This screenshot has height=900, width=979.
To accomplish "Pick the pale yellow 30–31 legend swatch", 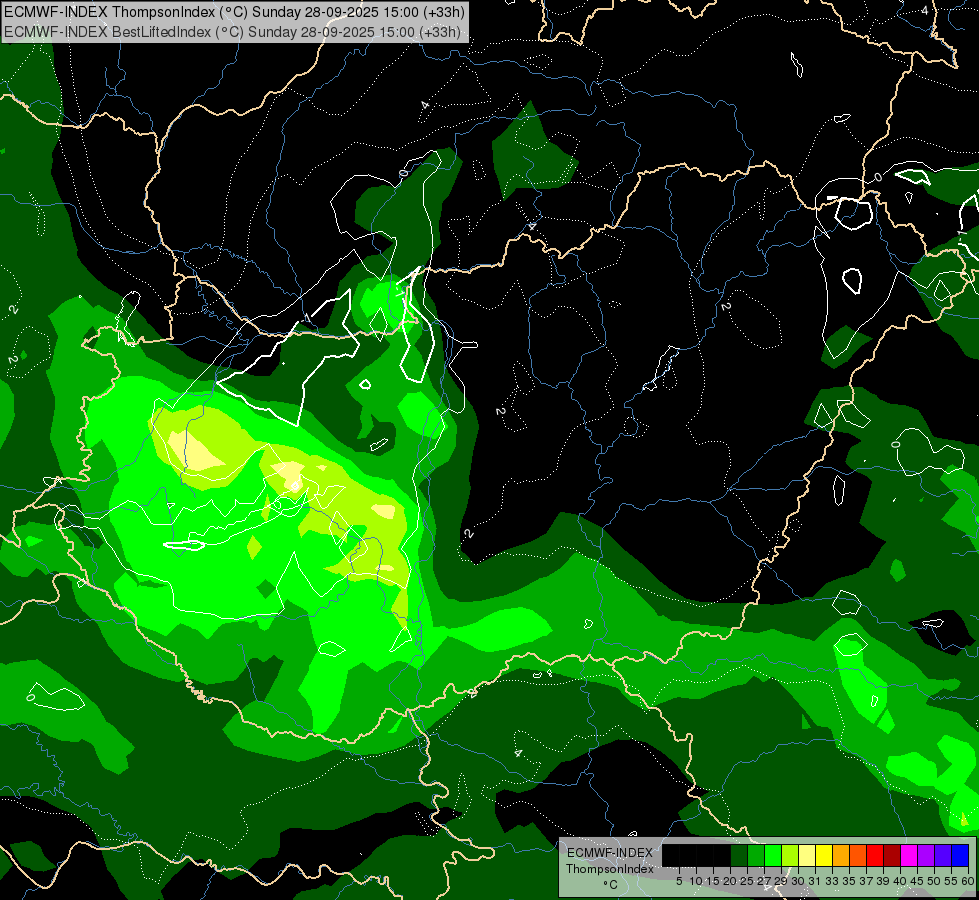I will (807, 855).
